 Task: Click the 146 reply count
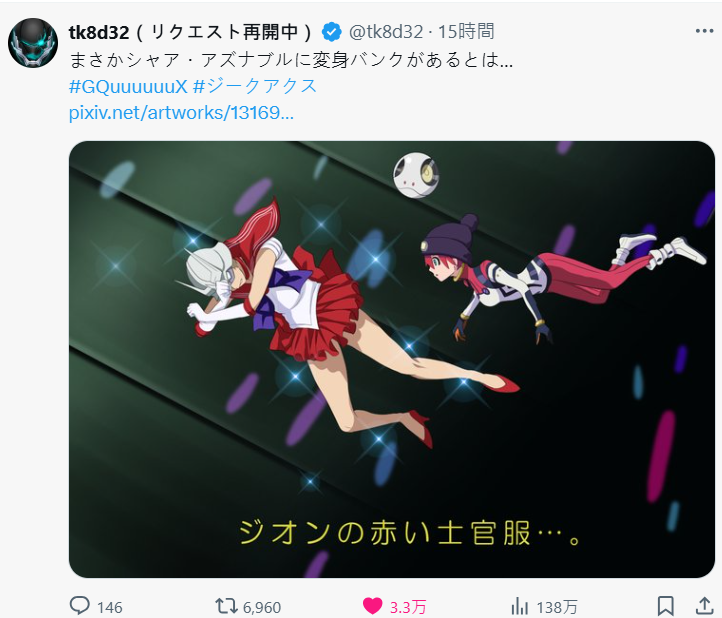(x=110, y=607)
